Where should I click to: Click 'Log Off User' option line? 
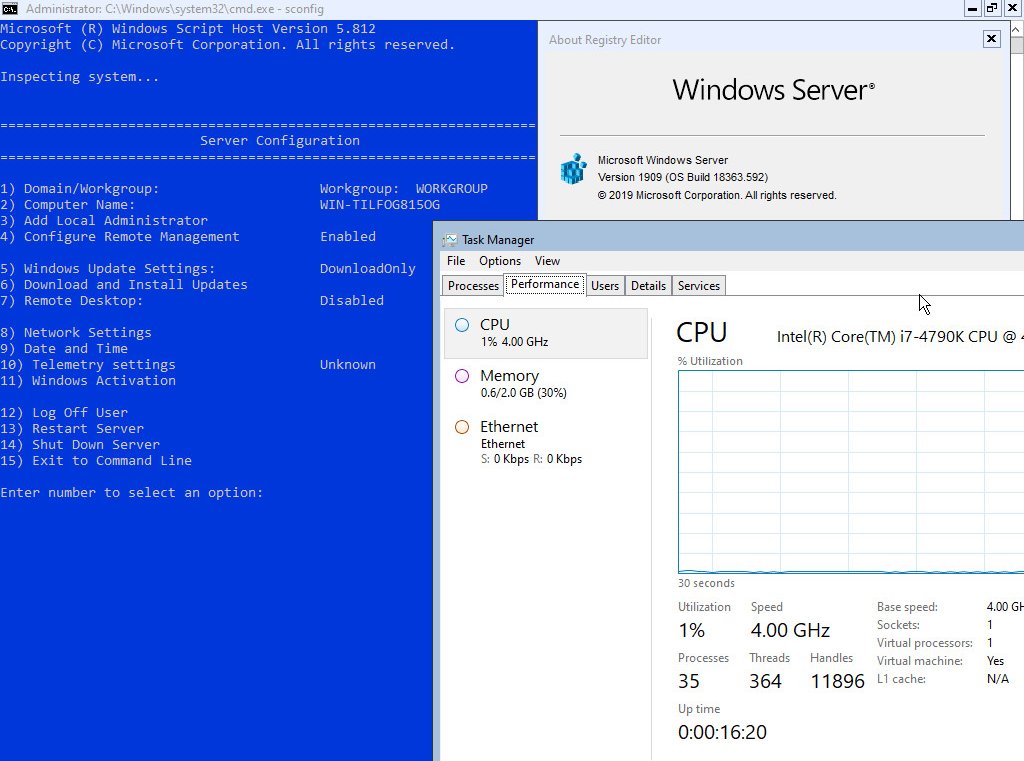click(x=64, y=413)
